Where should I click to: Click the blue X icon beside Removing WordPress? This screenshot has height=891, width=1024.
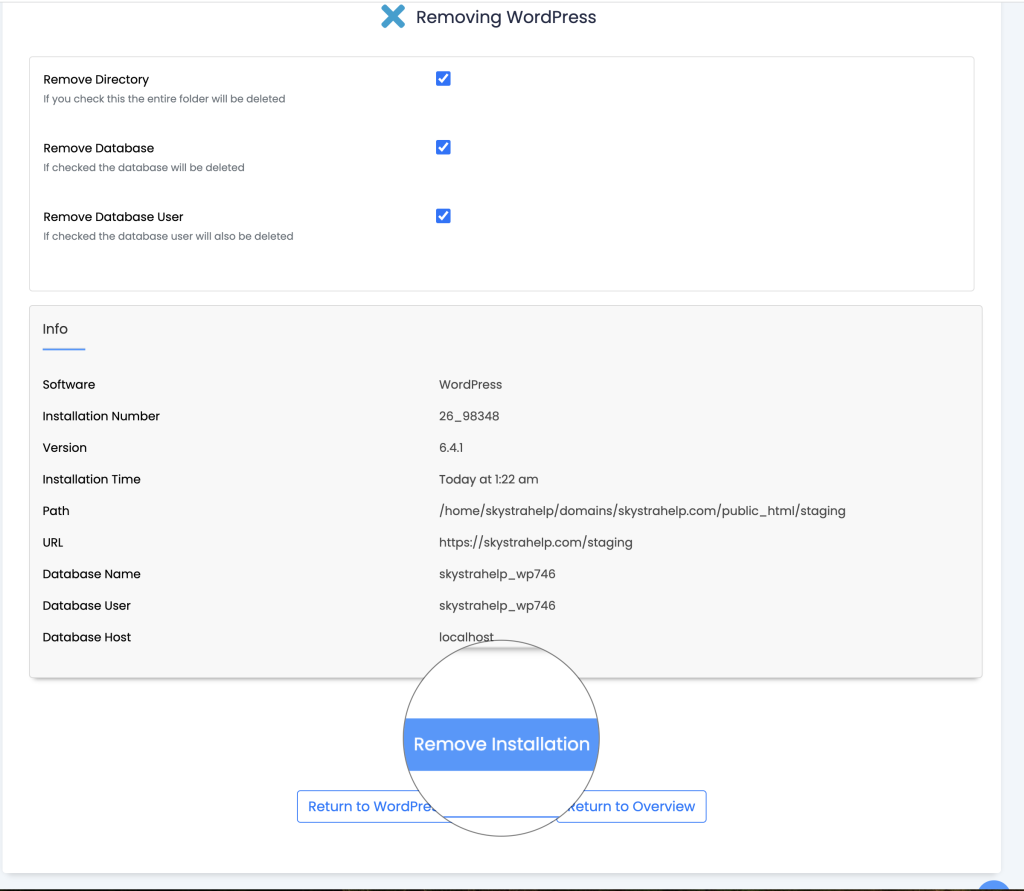[393, 17]
